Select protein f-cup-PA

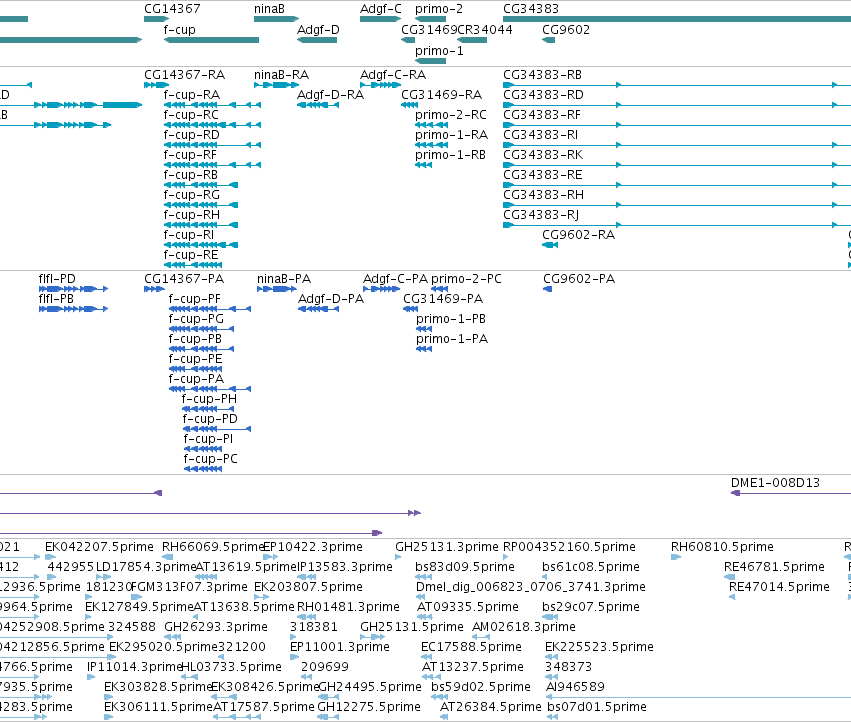click(x=196, y=379)
